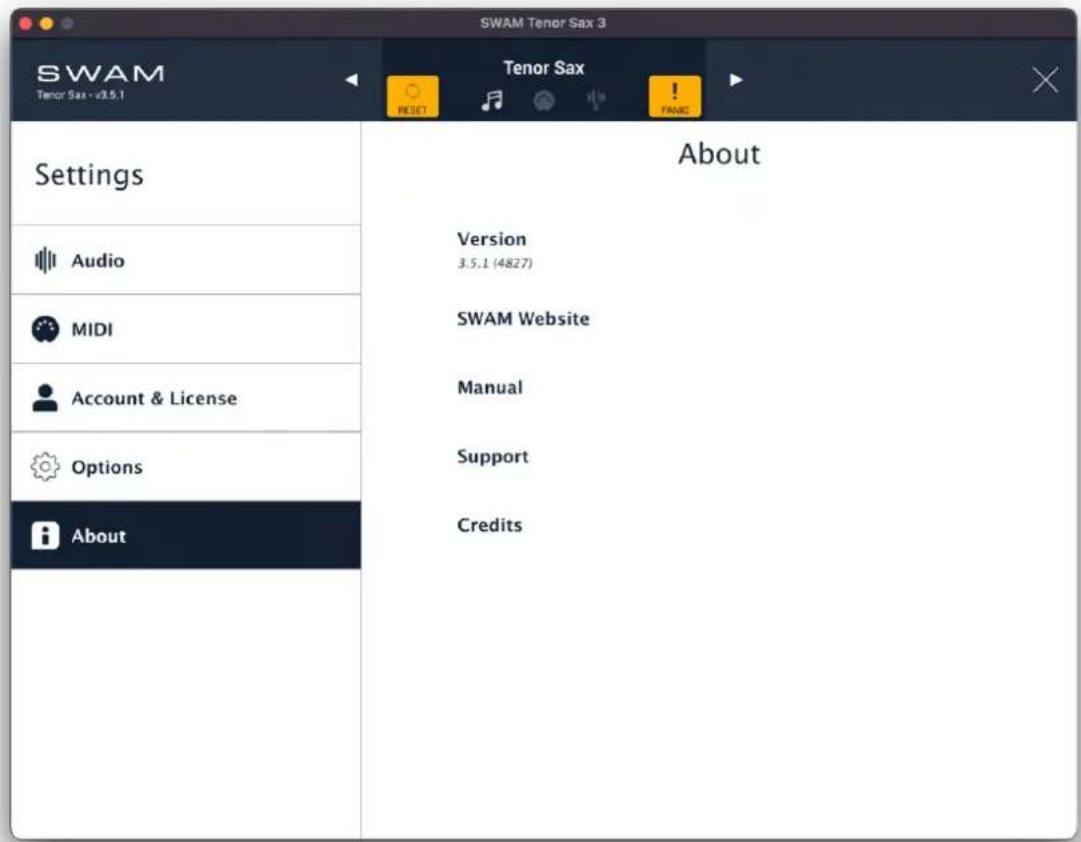Click the SWAM logo in header
The height and width of the screenshot is (842, 1081).
click(x=101, y=73)
